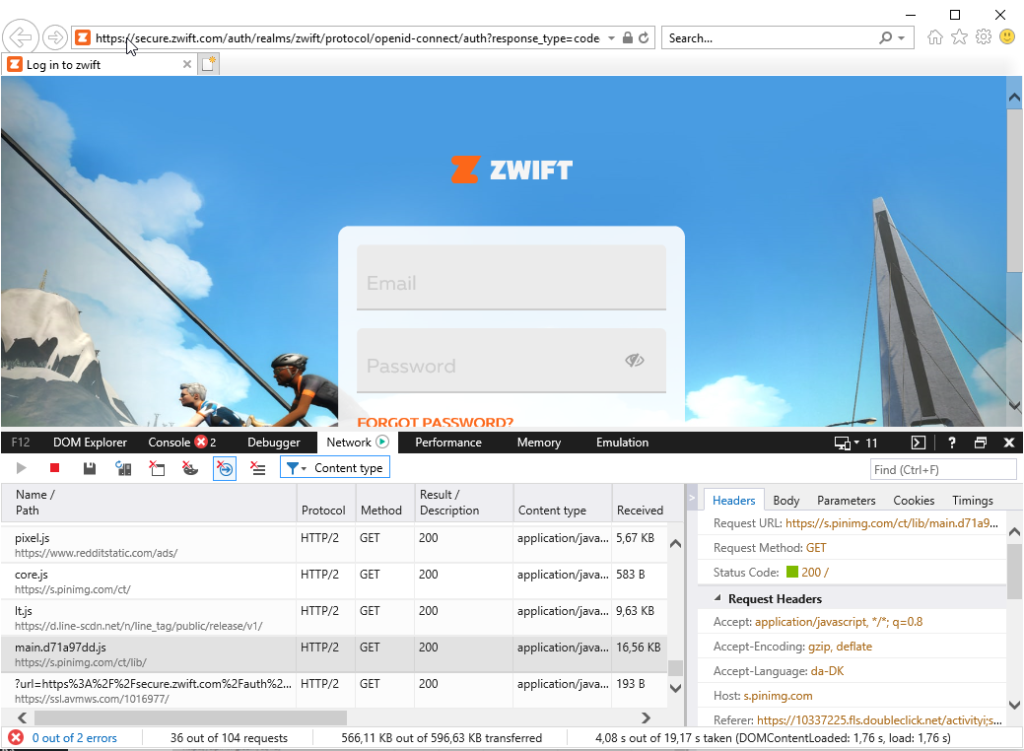Start network capture with the play icon
This screenshot has width=1024, height=751.
21,468
